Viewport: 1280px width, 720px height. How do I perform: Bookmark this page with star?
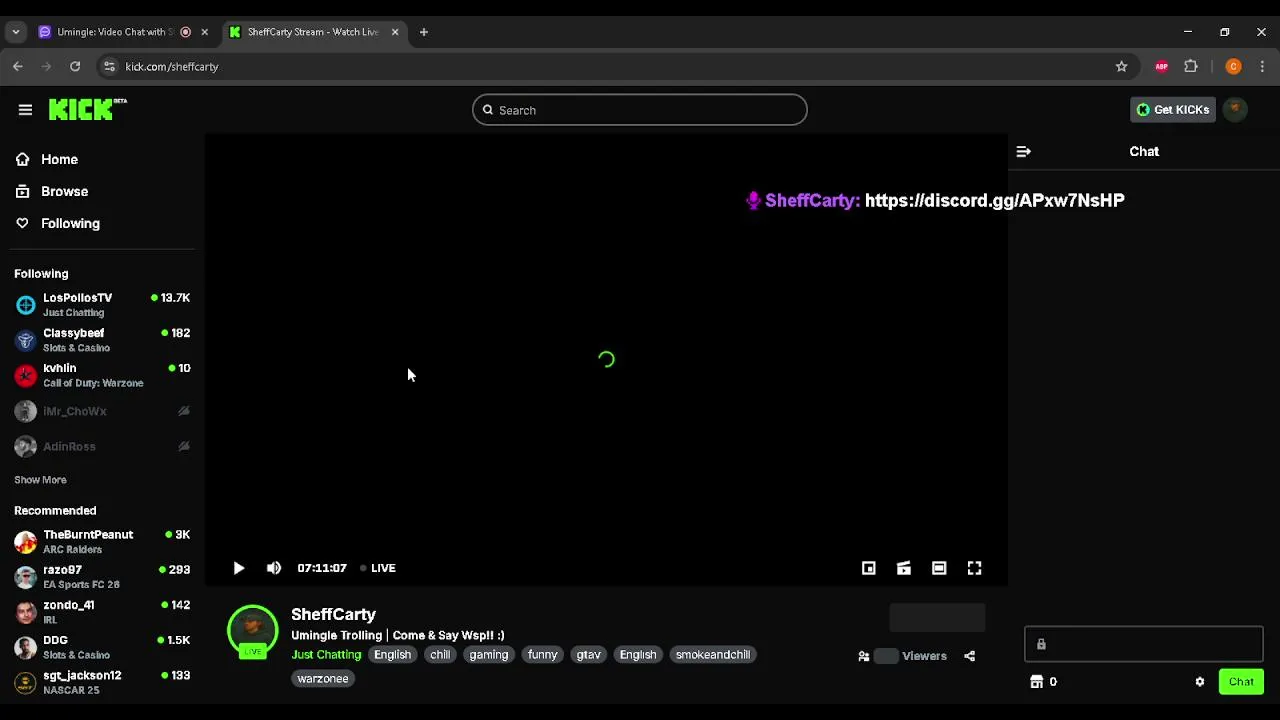point(1121,66)
